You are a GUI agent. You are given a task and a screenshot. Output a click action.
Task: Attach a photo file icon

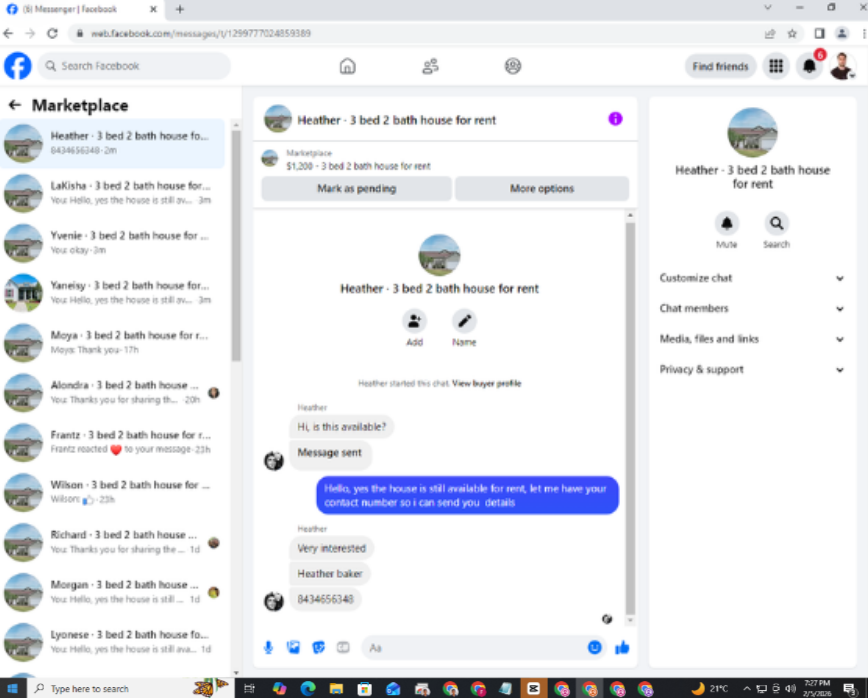click(x=293, y=647)
